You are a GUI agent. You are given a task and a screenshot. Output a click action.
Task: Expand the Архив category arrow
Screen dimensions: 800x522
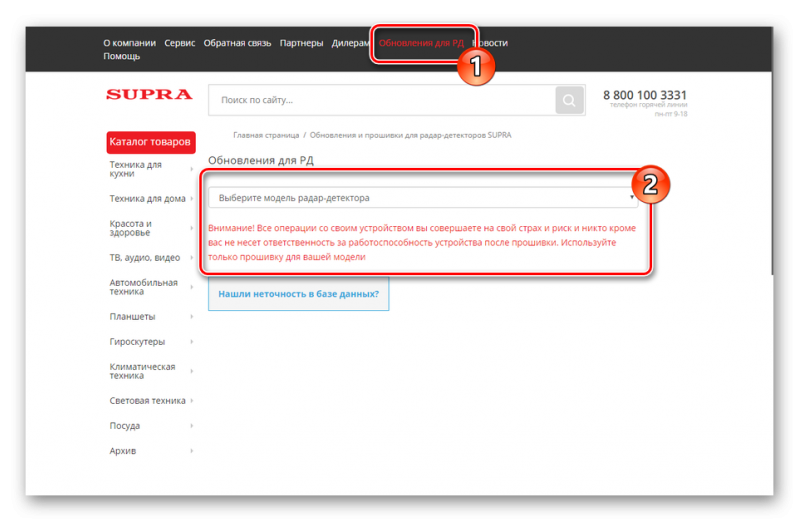[192, 451]
